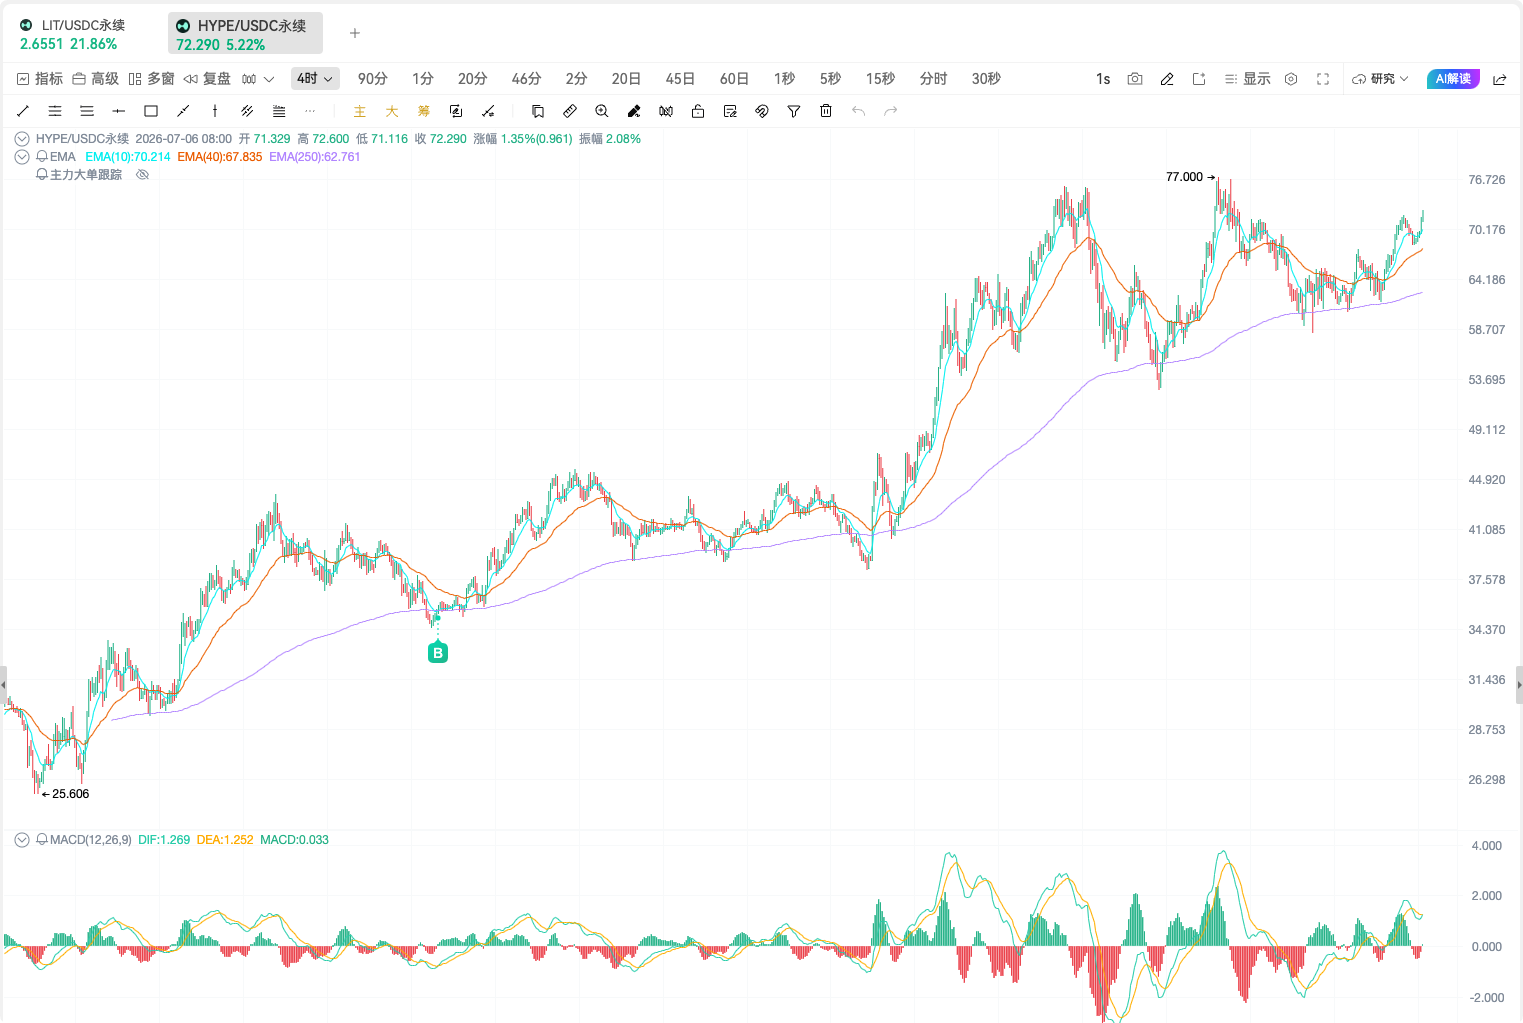1523x1023 pixels.
Task: Toggle visibility of 主力大单跟踪 indicator
Action: pos(142,175)
